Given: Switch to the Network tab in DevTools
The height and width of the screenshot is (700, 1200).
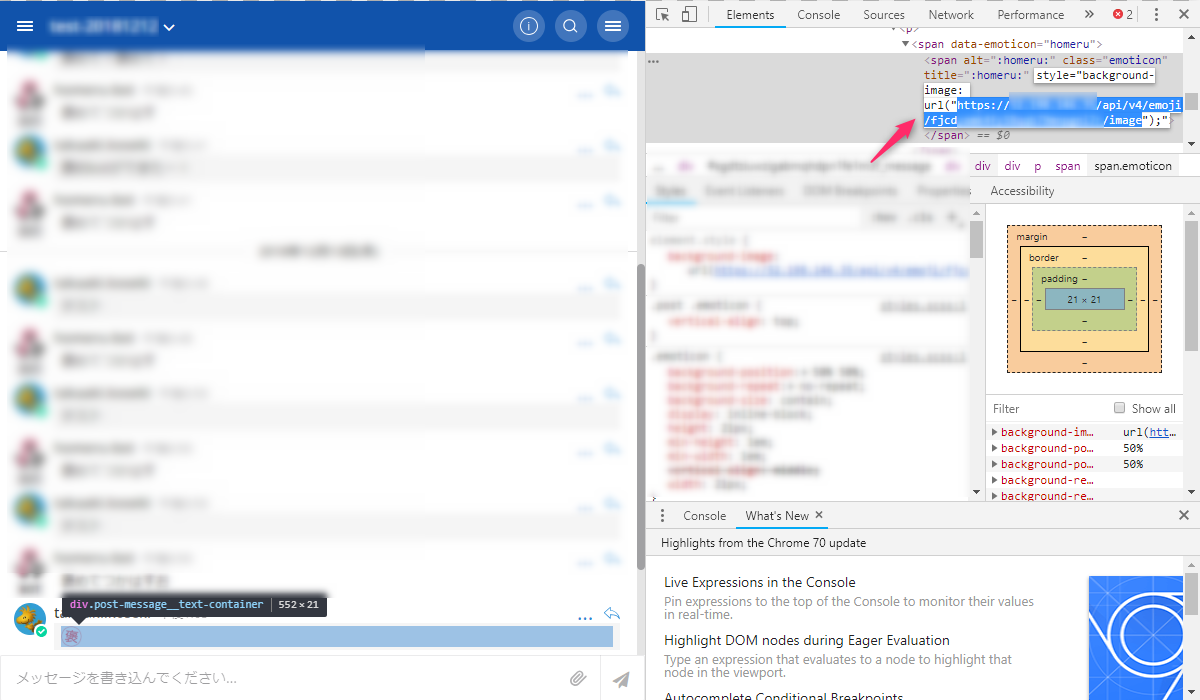Looking at the screenshot, I should 950,14.
